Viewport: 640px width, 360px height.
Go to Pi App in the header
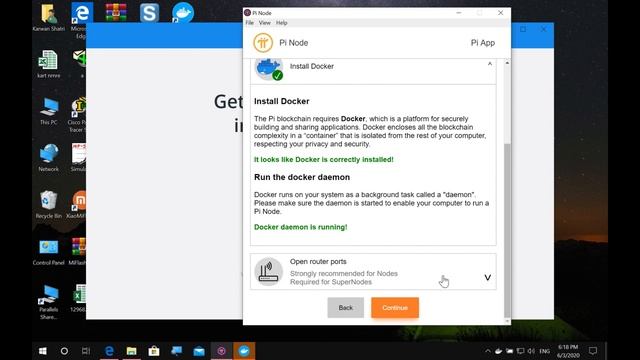483,43
